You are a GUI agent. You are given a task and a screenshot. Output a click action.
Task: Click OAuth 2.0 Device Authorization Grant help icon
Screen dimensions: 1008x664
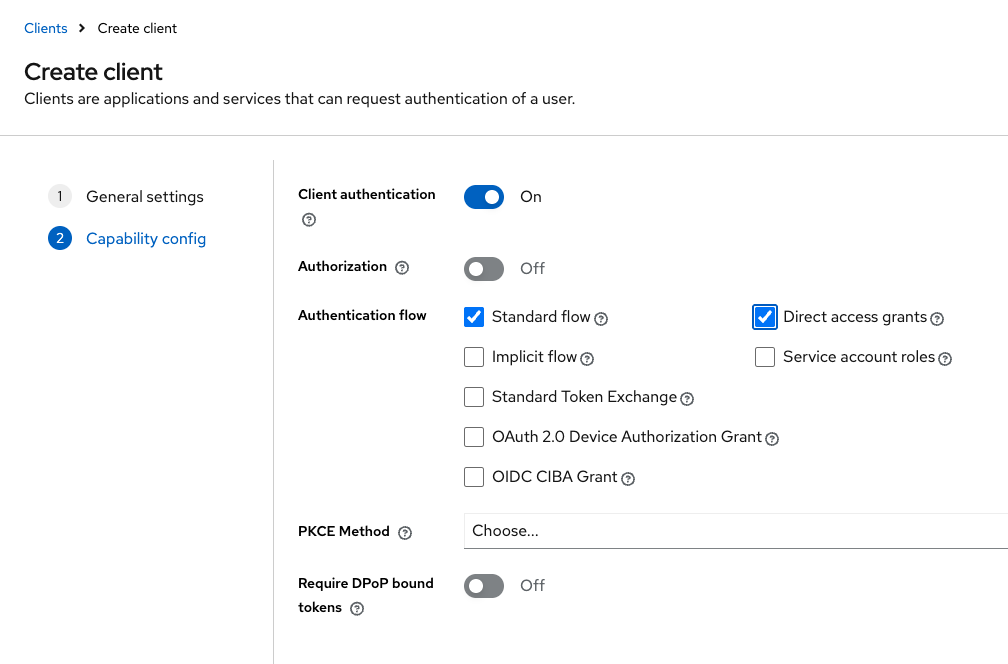772,439
